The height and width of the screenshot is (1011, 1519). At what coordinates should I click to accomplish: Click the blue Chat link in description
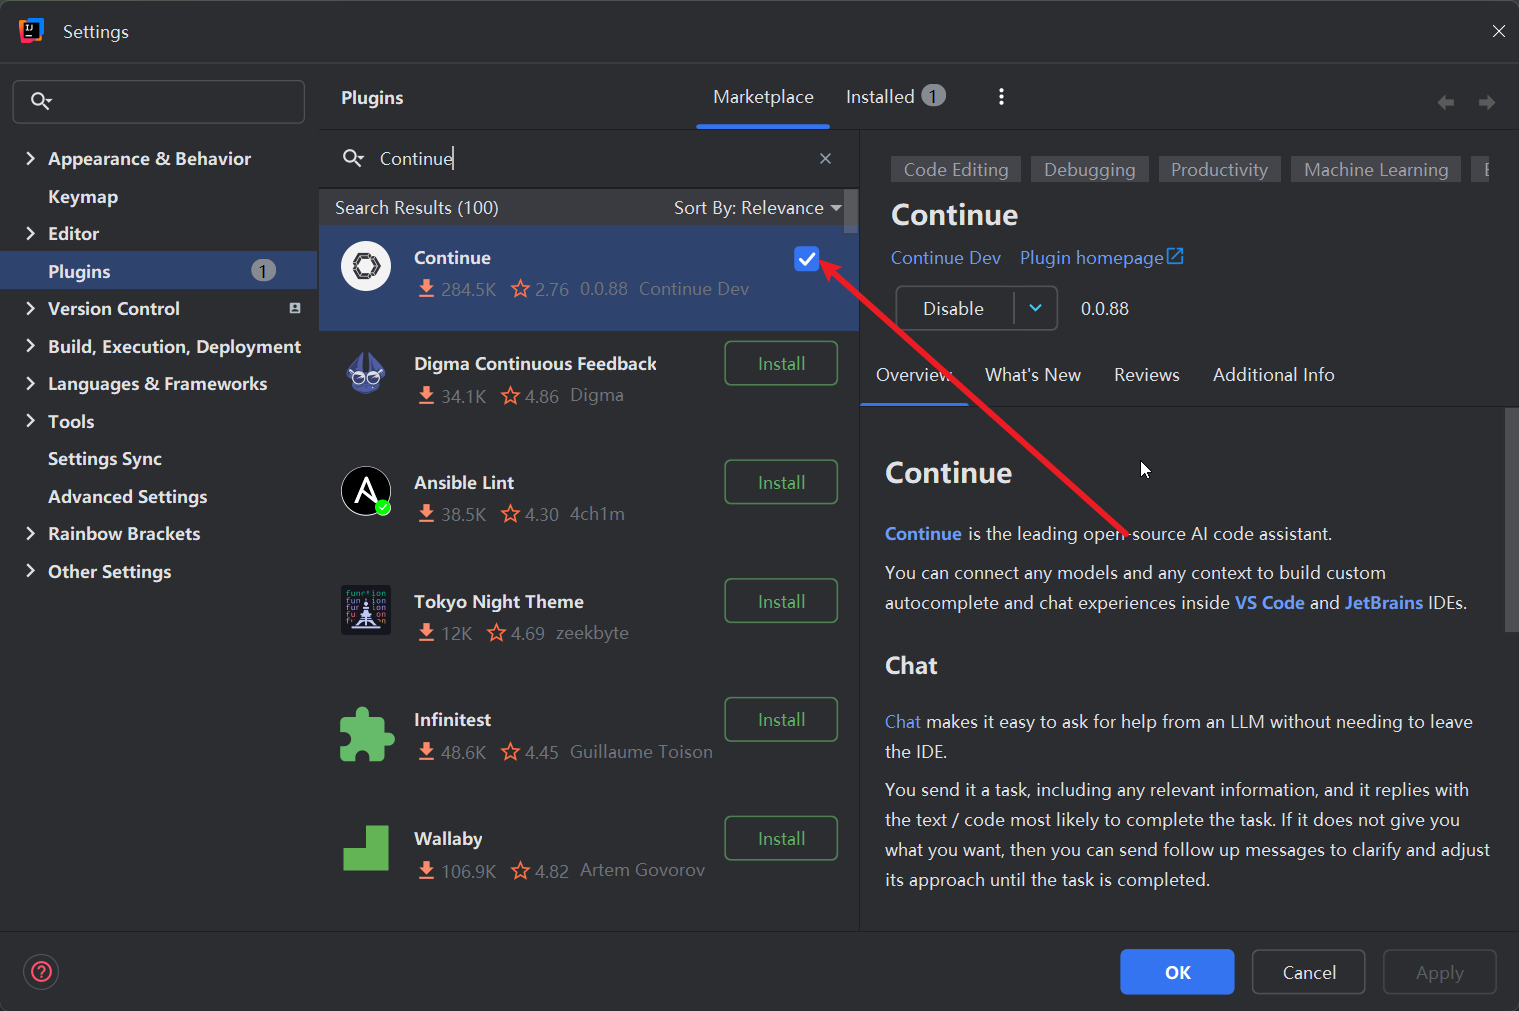tap(902, 722)
